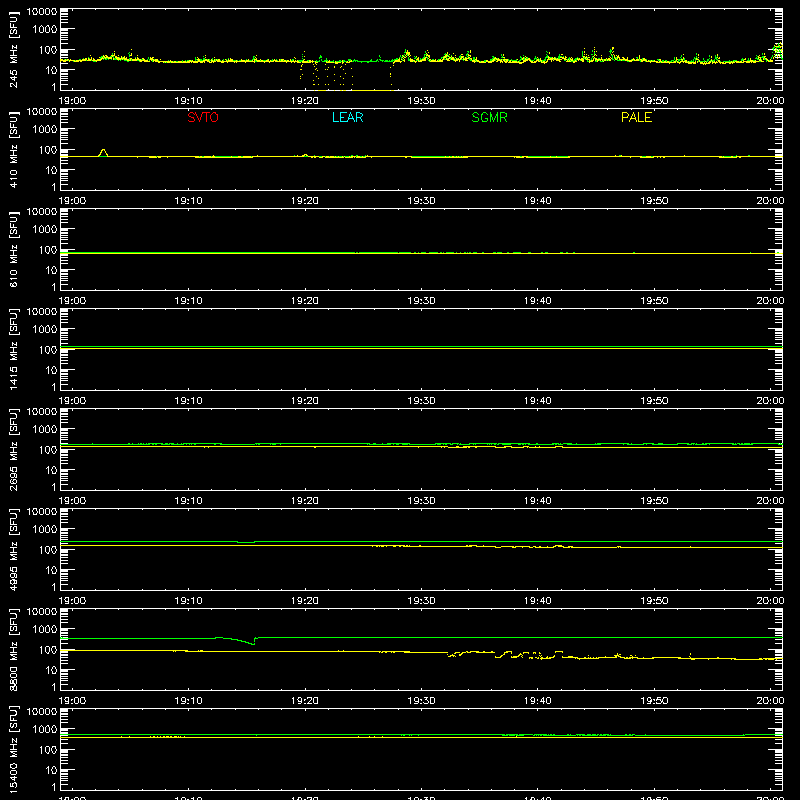
Task: Click the 10 y-axis label of 8800 MHz panel
Action: pyautogui.click(x=51, y=670)
